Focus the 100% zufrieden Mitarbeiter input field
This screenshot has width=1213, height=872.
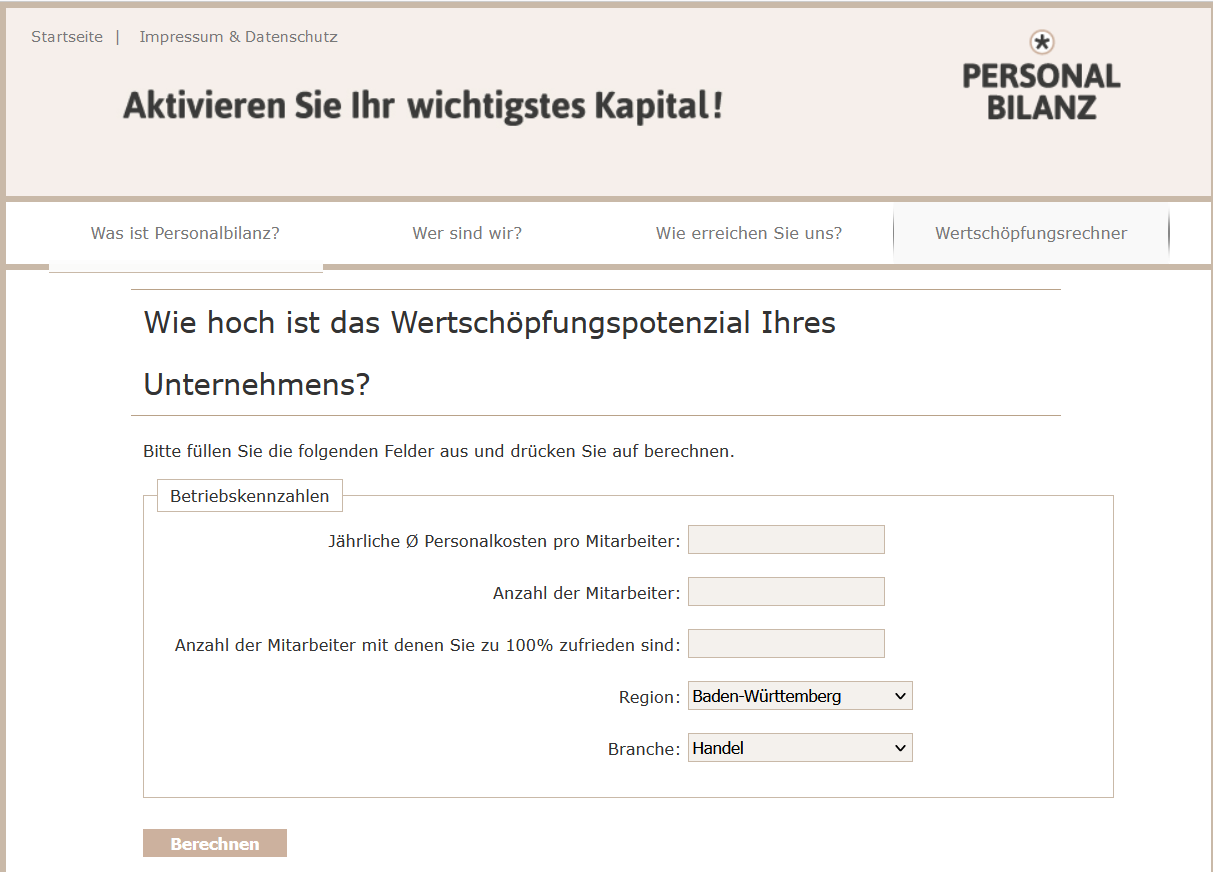(786, 644)
